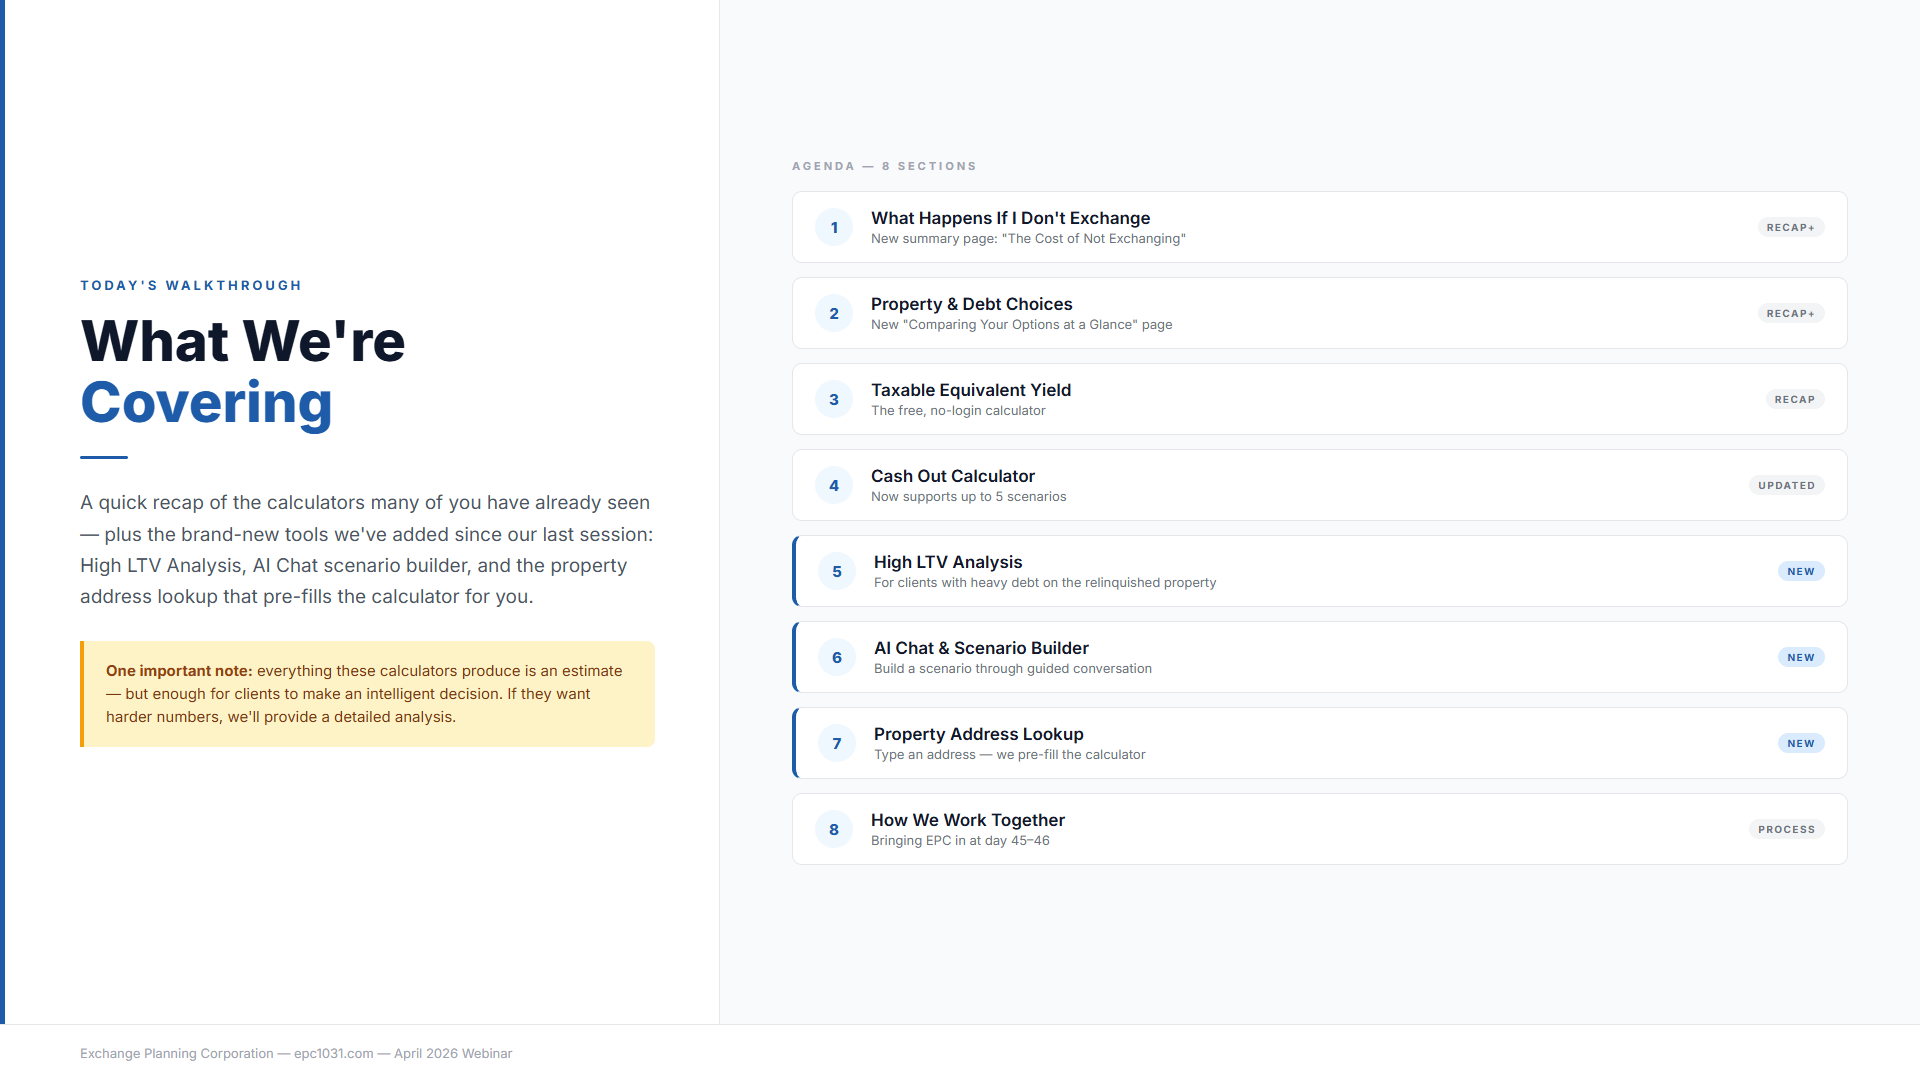Click the blue 'Covering' heading word
The width and height of the screenshot is (1920, 1080).
[x=206, y=403]
